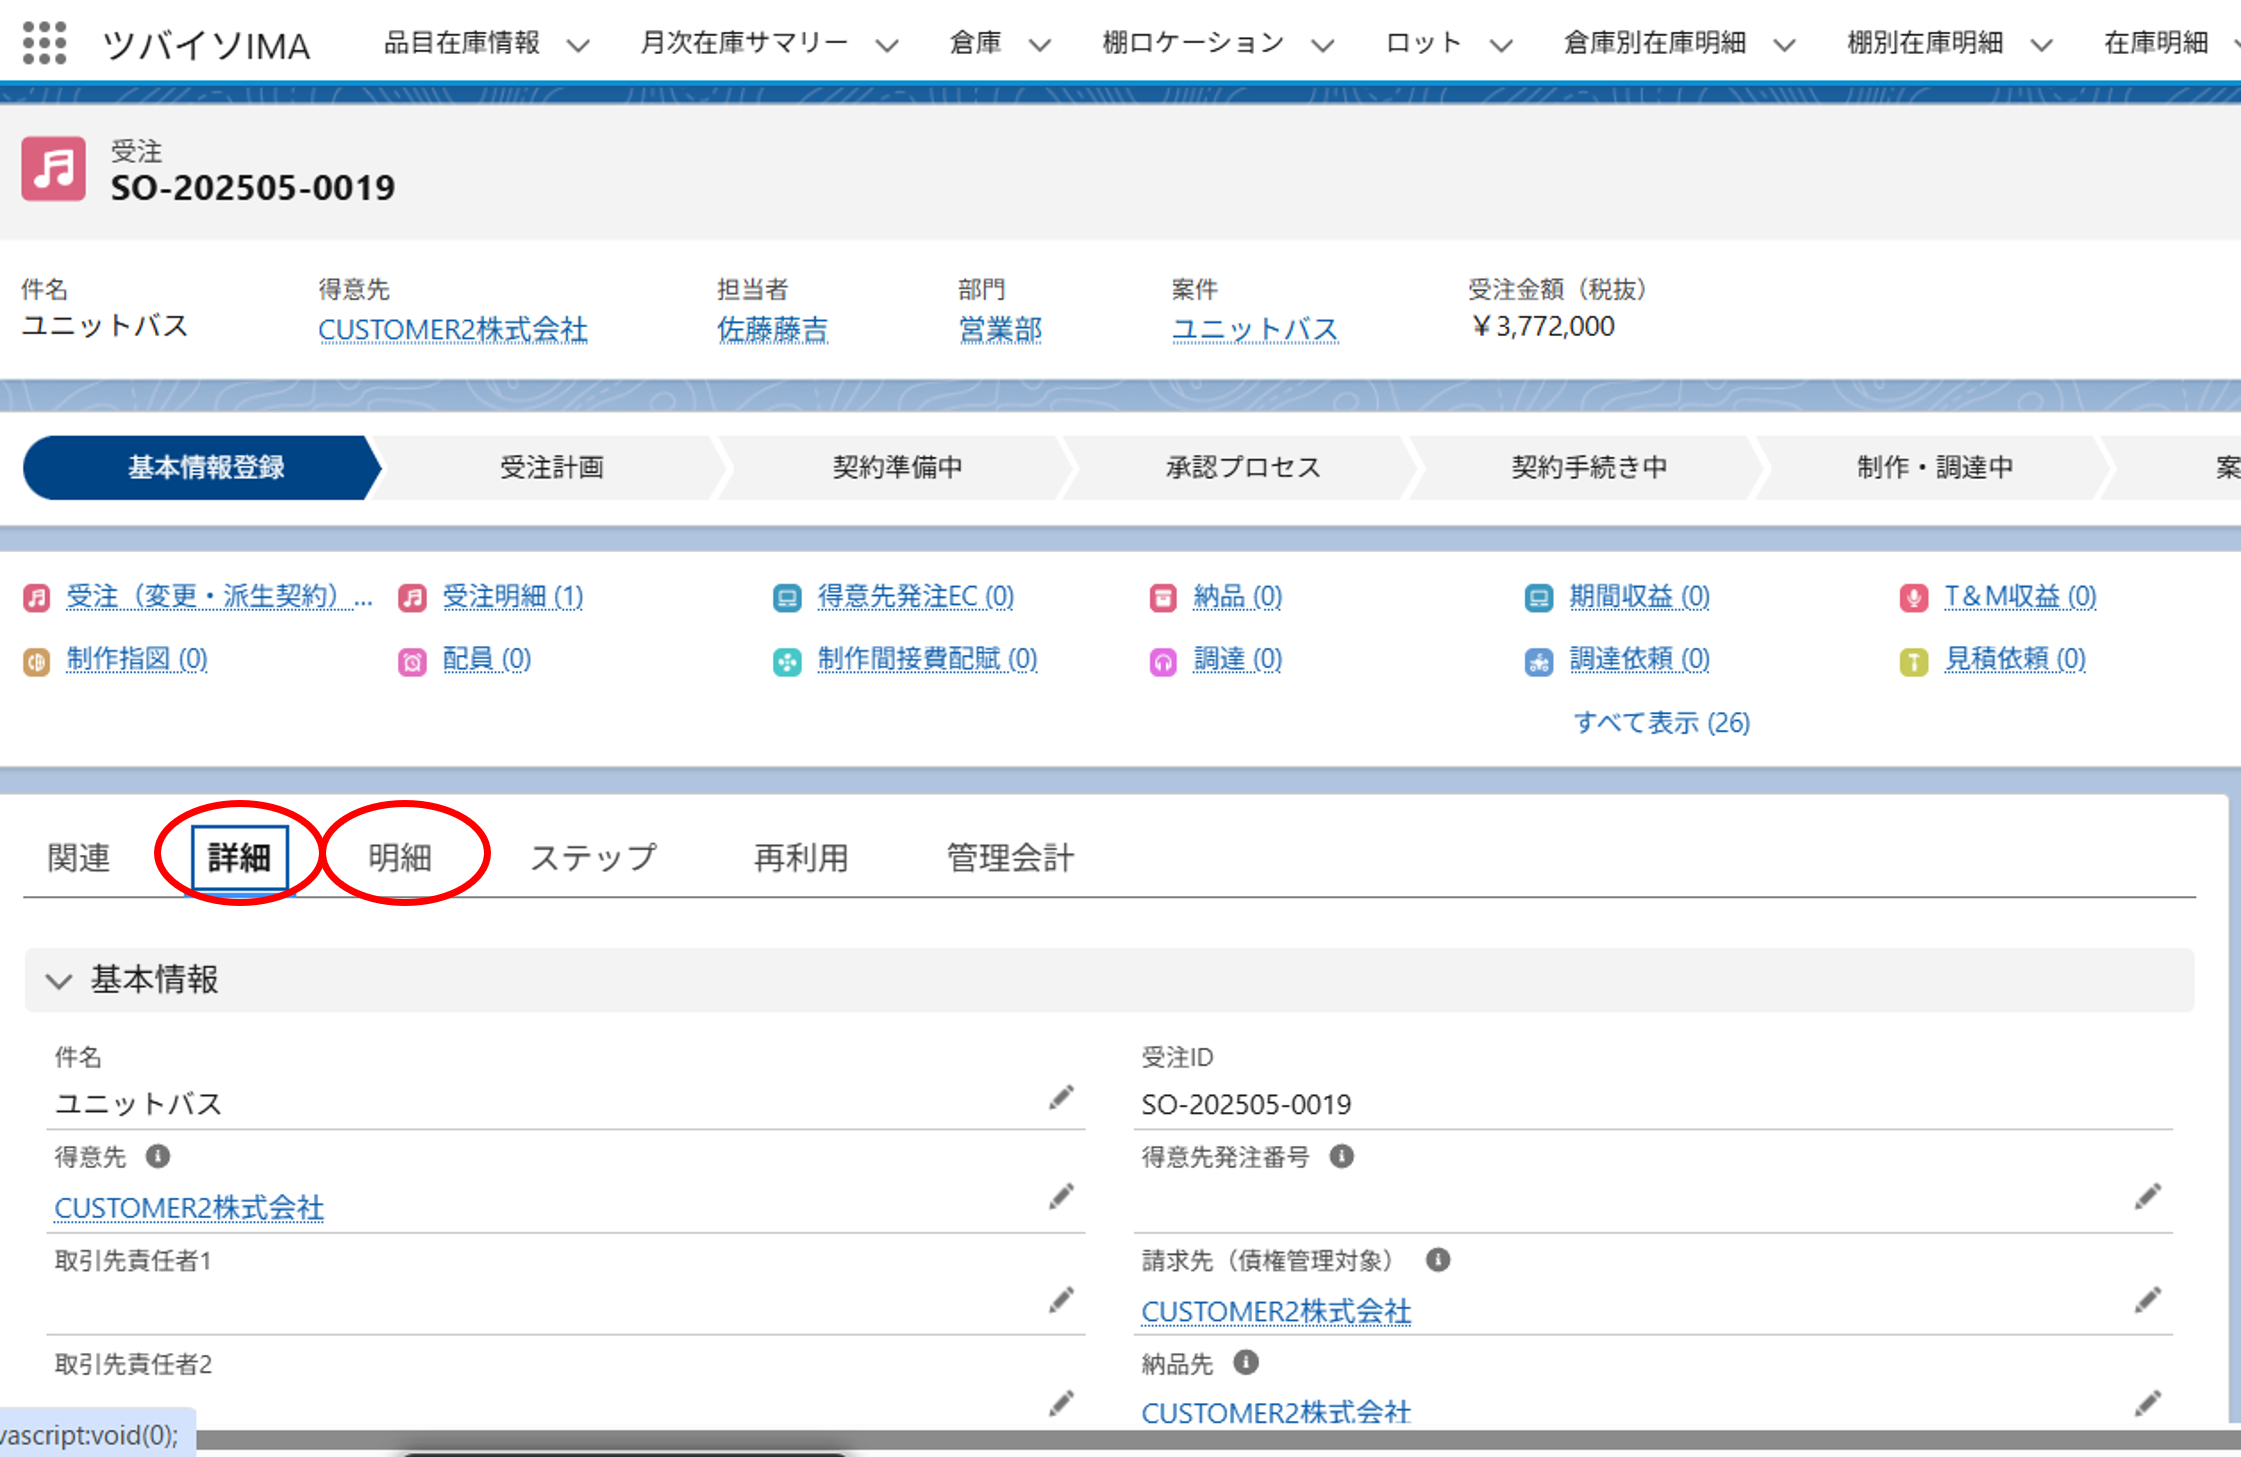
Task: Open 在庫明細 navigation tab
Action: 2155,43
